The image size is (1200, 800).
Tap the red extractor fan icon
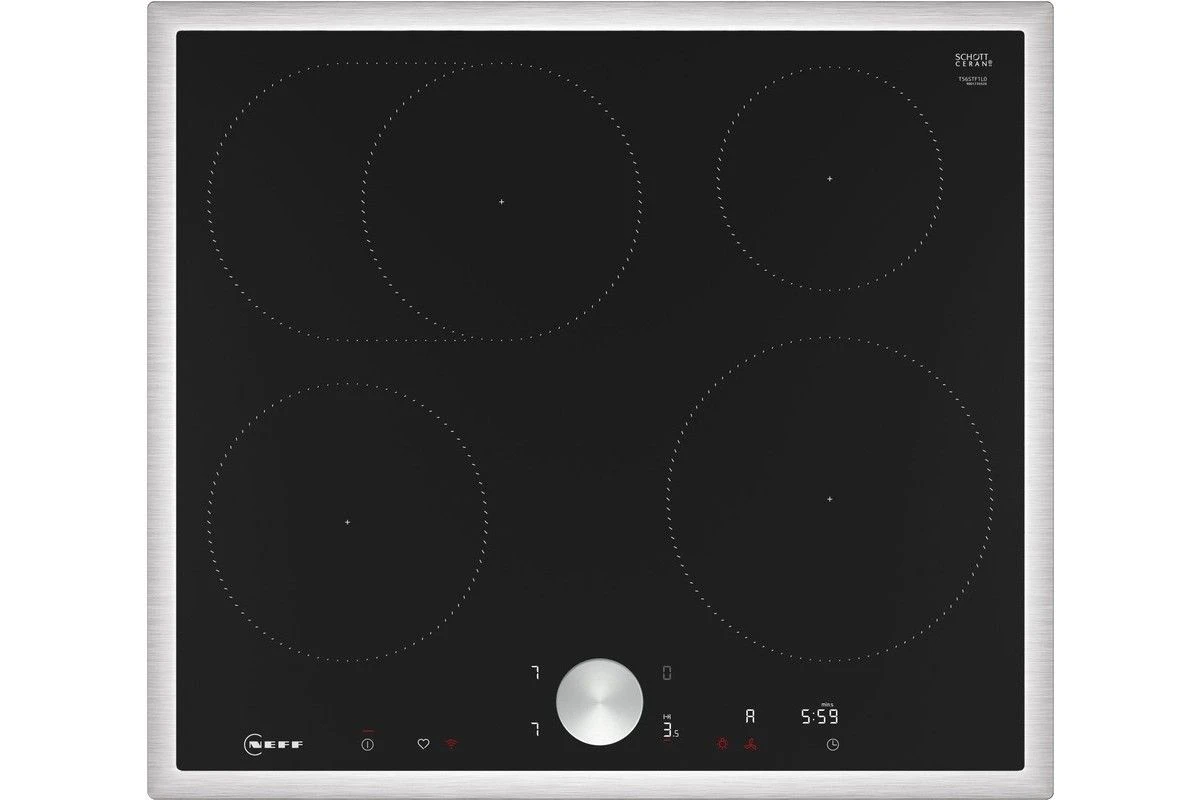(750, 744)
